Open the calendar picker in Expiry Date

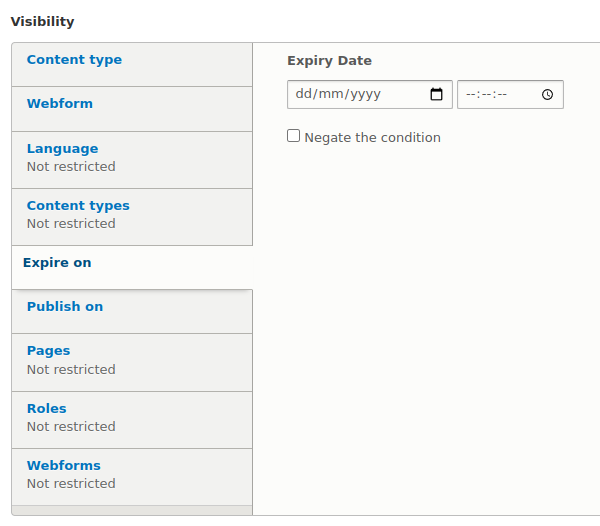[x=436, y=95]
